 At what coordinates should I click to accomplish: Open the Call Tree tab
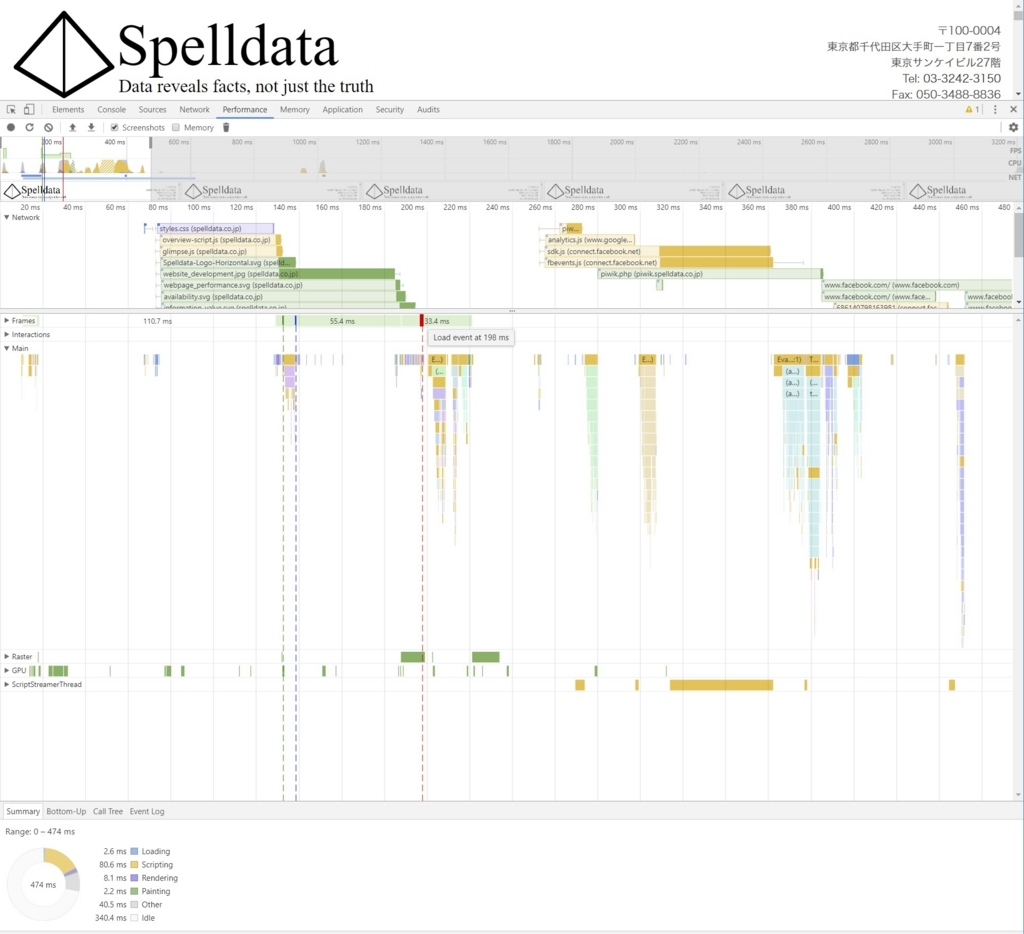coord(108,811)
